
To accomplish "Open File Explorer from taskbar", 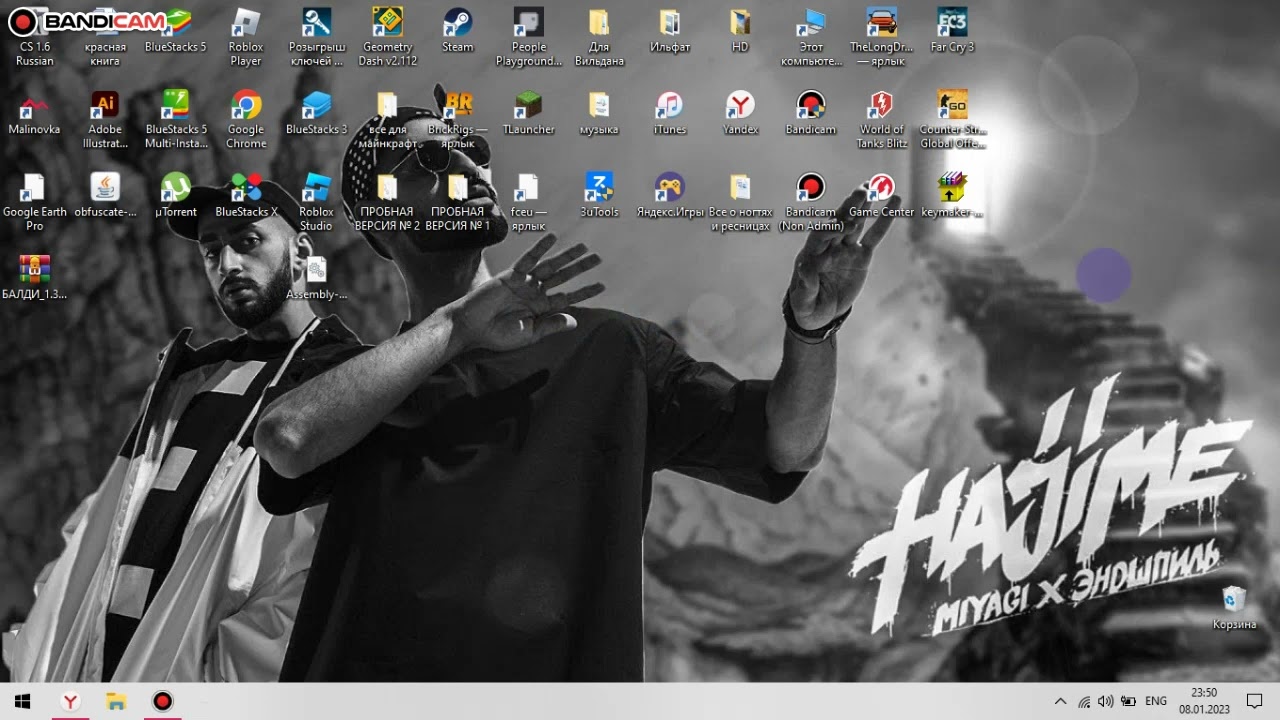I will [116, 701].
